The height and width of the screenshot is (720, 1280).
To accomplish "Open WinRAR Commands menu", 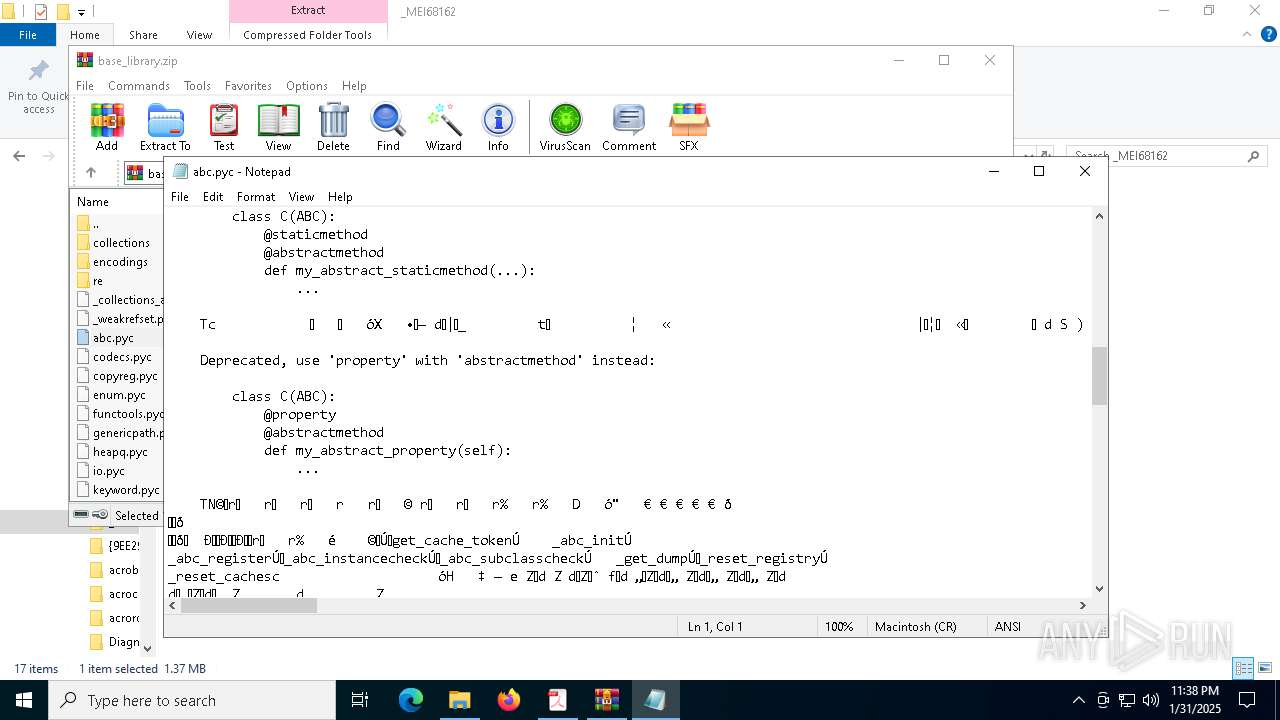I will tap(139, 86).
